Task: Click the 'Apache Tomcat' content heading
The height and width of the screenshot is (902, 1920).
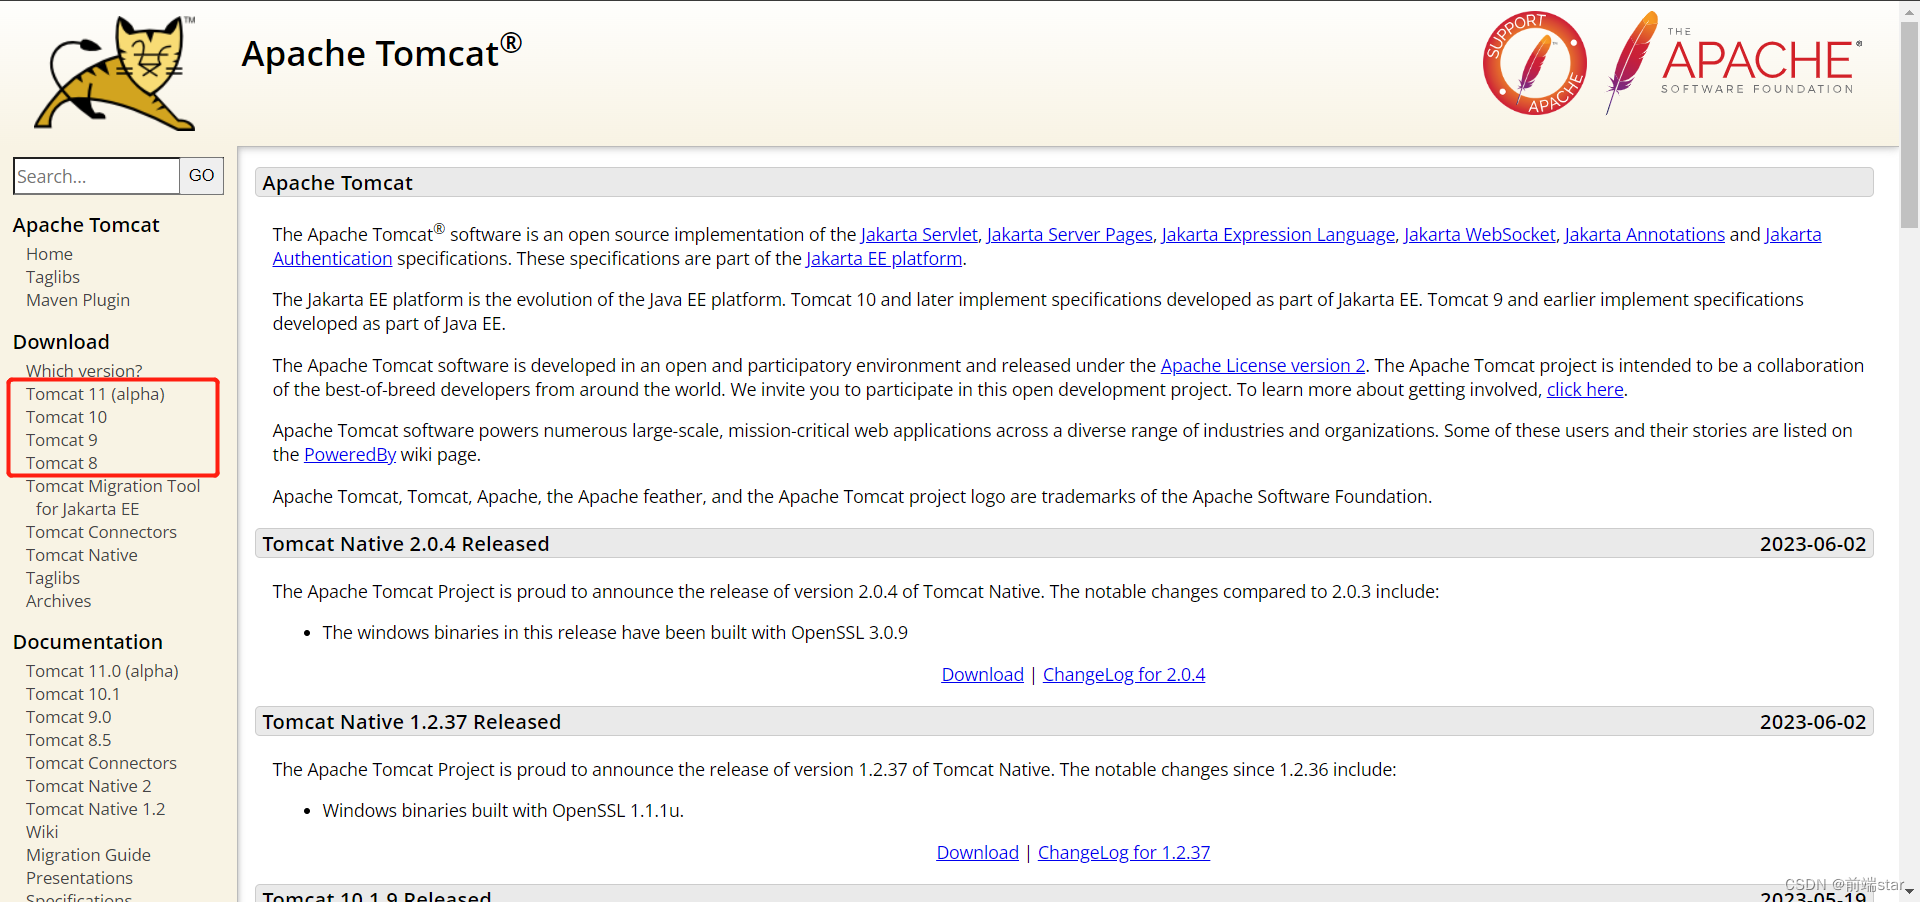Action: click(337, 183)
